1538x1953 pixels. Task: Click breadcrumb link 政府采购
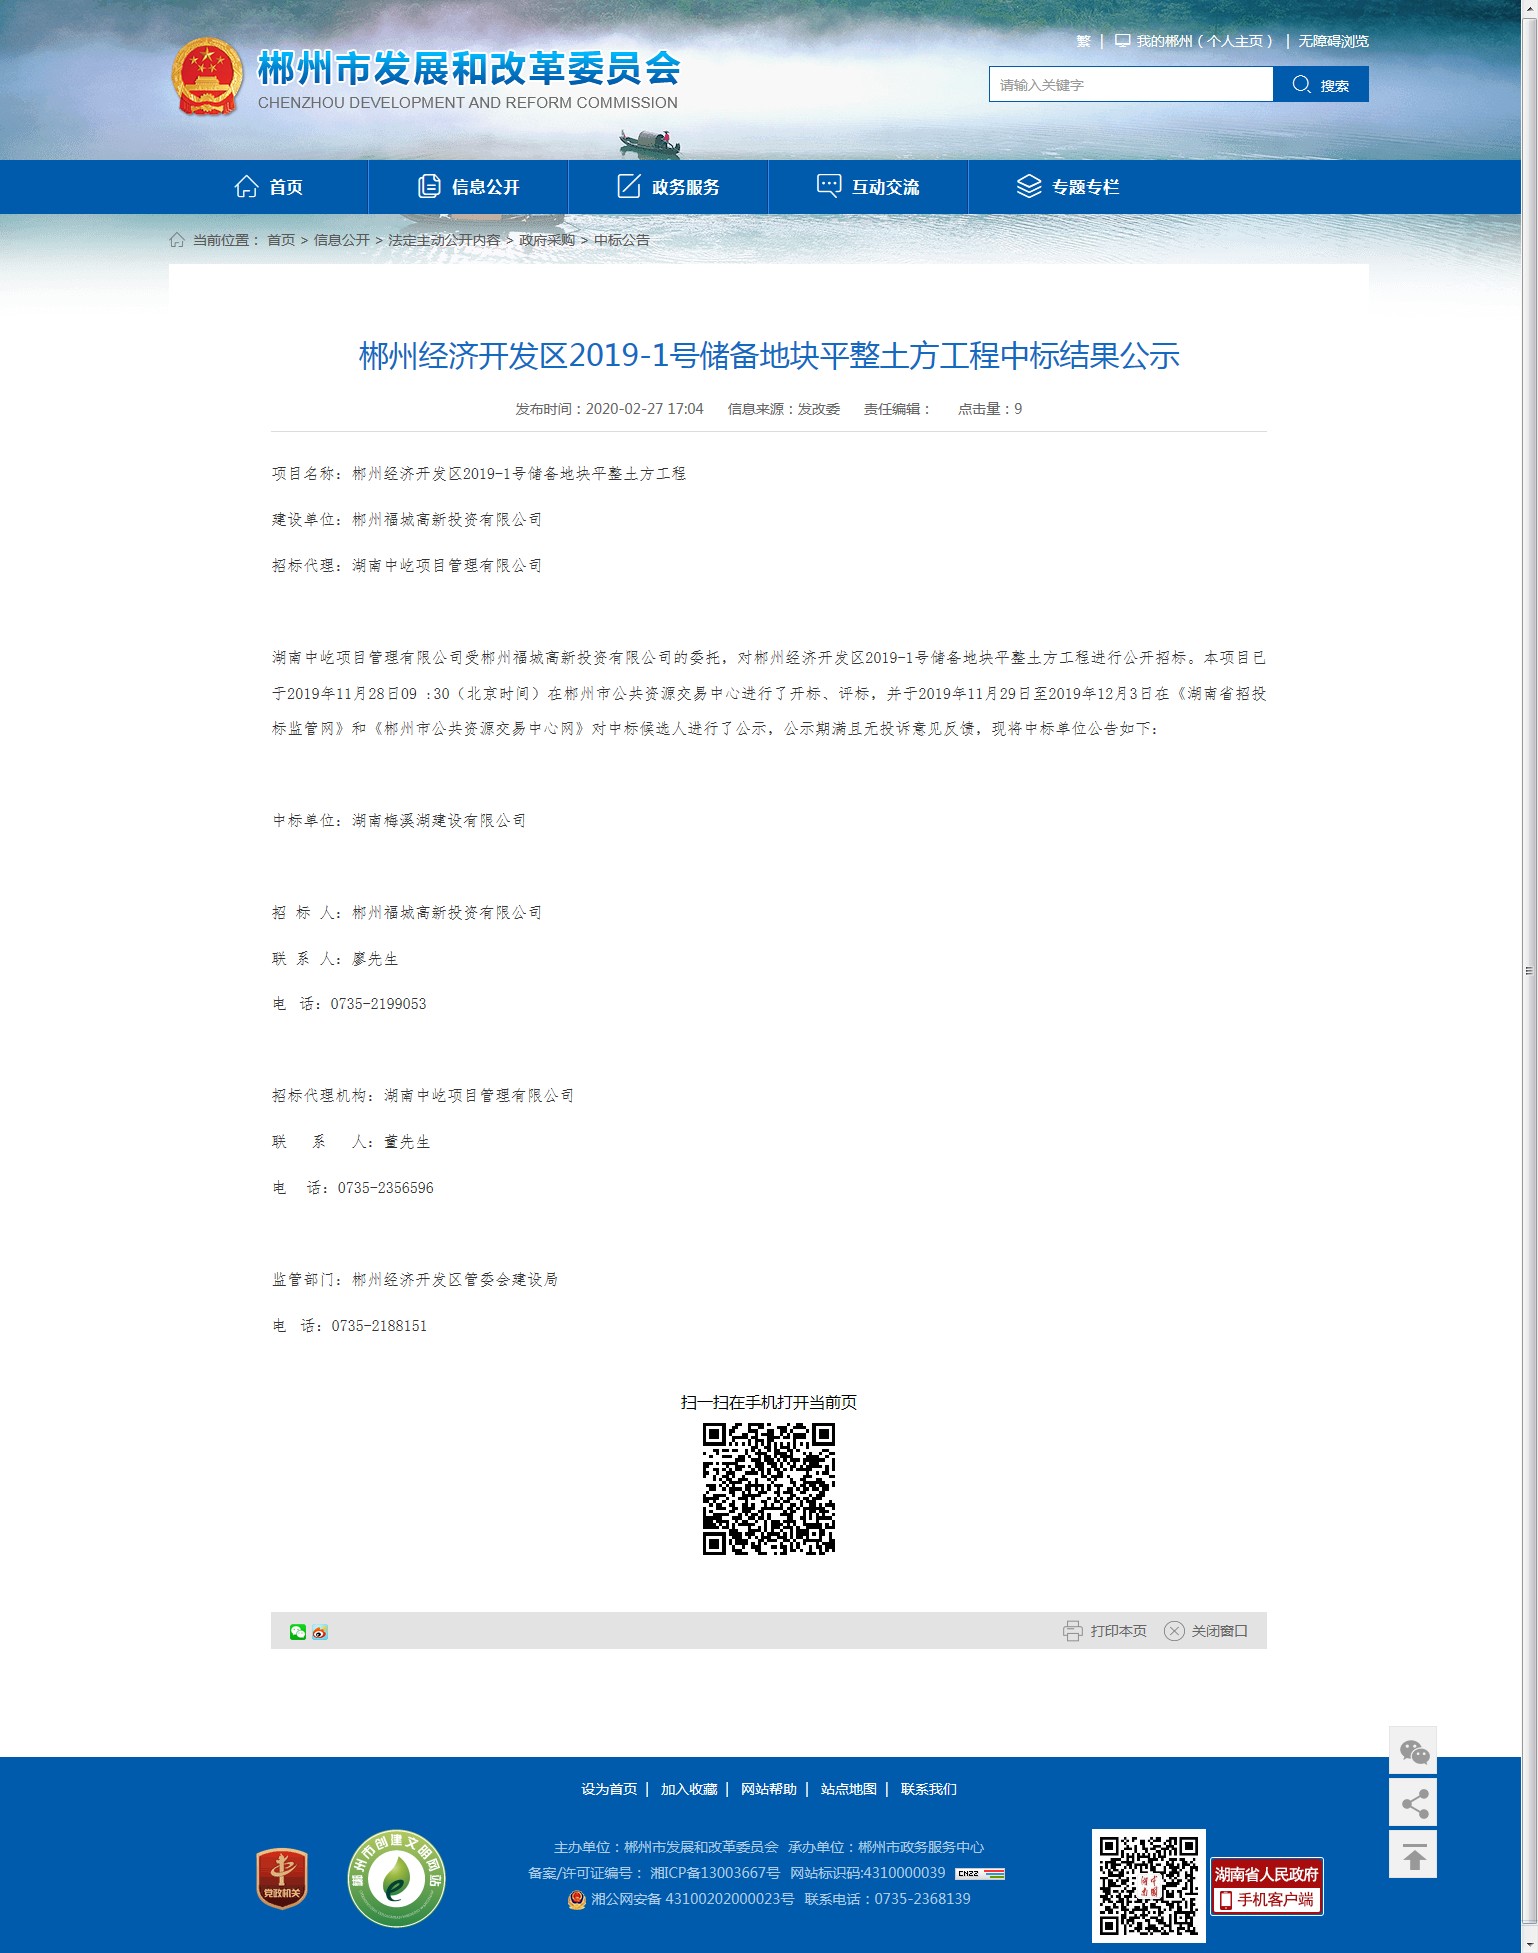(x=547, y=240)
